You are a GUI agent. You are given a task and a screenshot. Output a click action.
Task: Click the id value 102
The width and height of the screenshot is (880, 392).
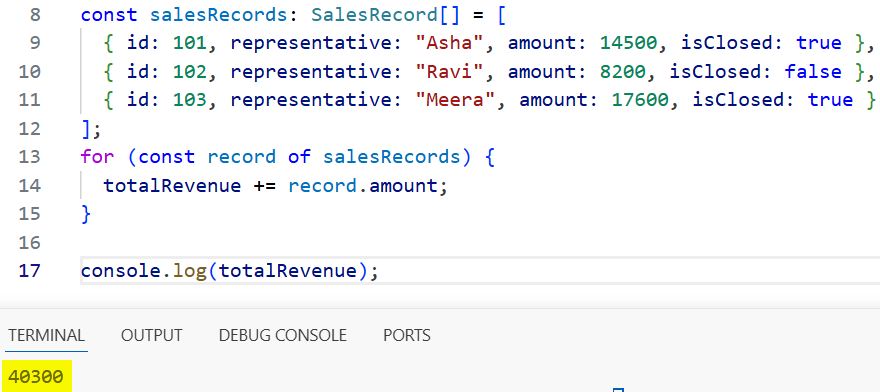(190, 72)
